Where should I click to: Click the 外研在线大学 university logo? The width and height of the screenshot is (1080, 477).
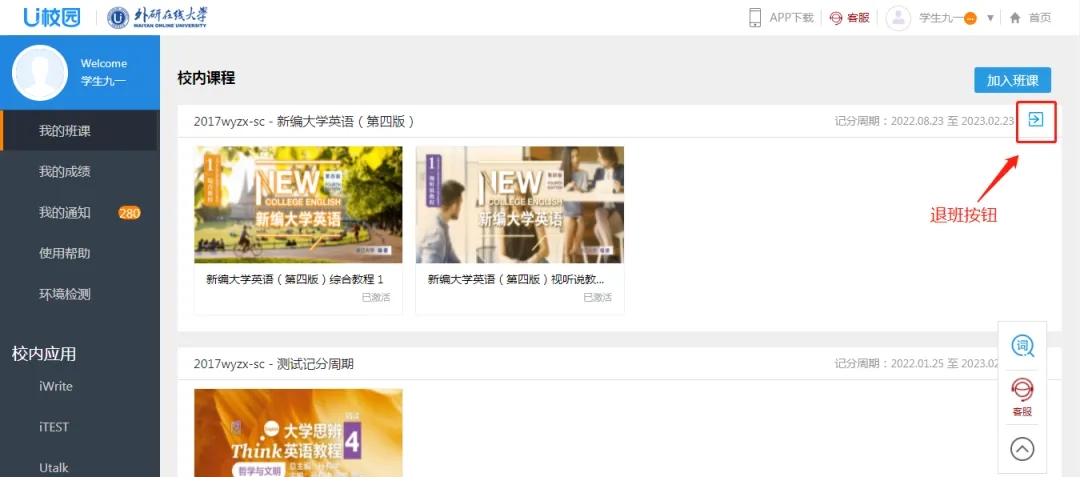[x=158, y=17]
